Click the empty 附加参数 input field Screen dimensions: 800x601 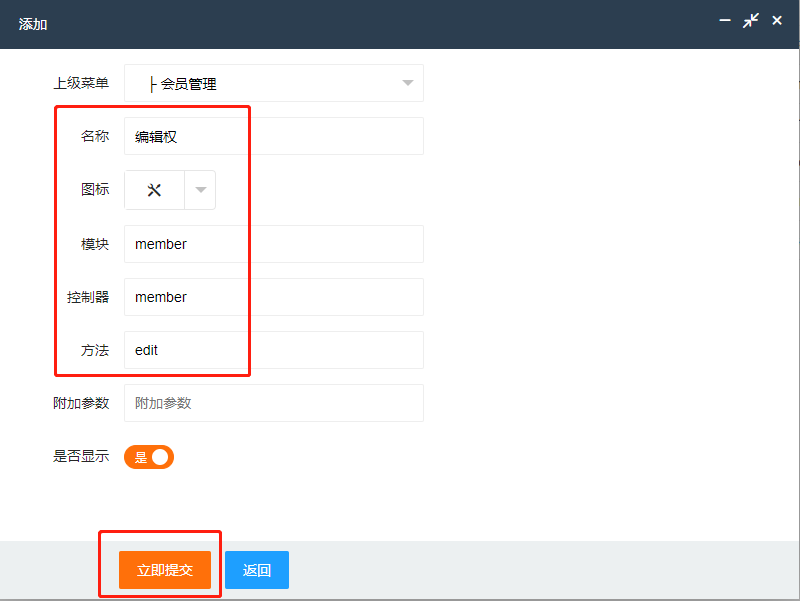[x=273, y=403]
